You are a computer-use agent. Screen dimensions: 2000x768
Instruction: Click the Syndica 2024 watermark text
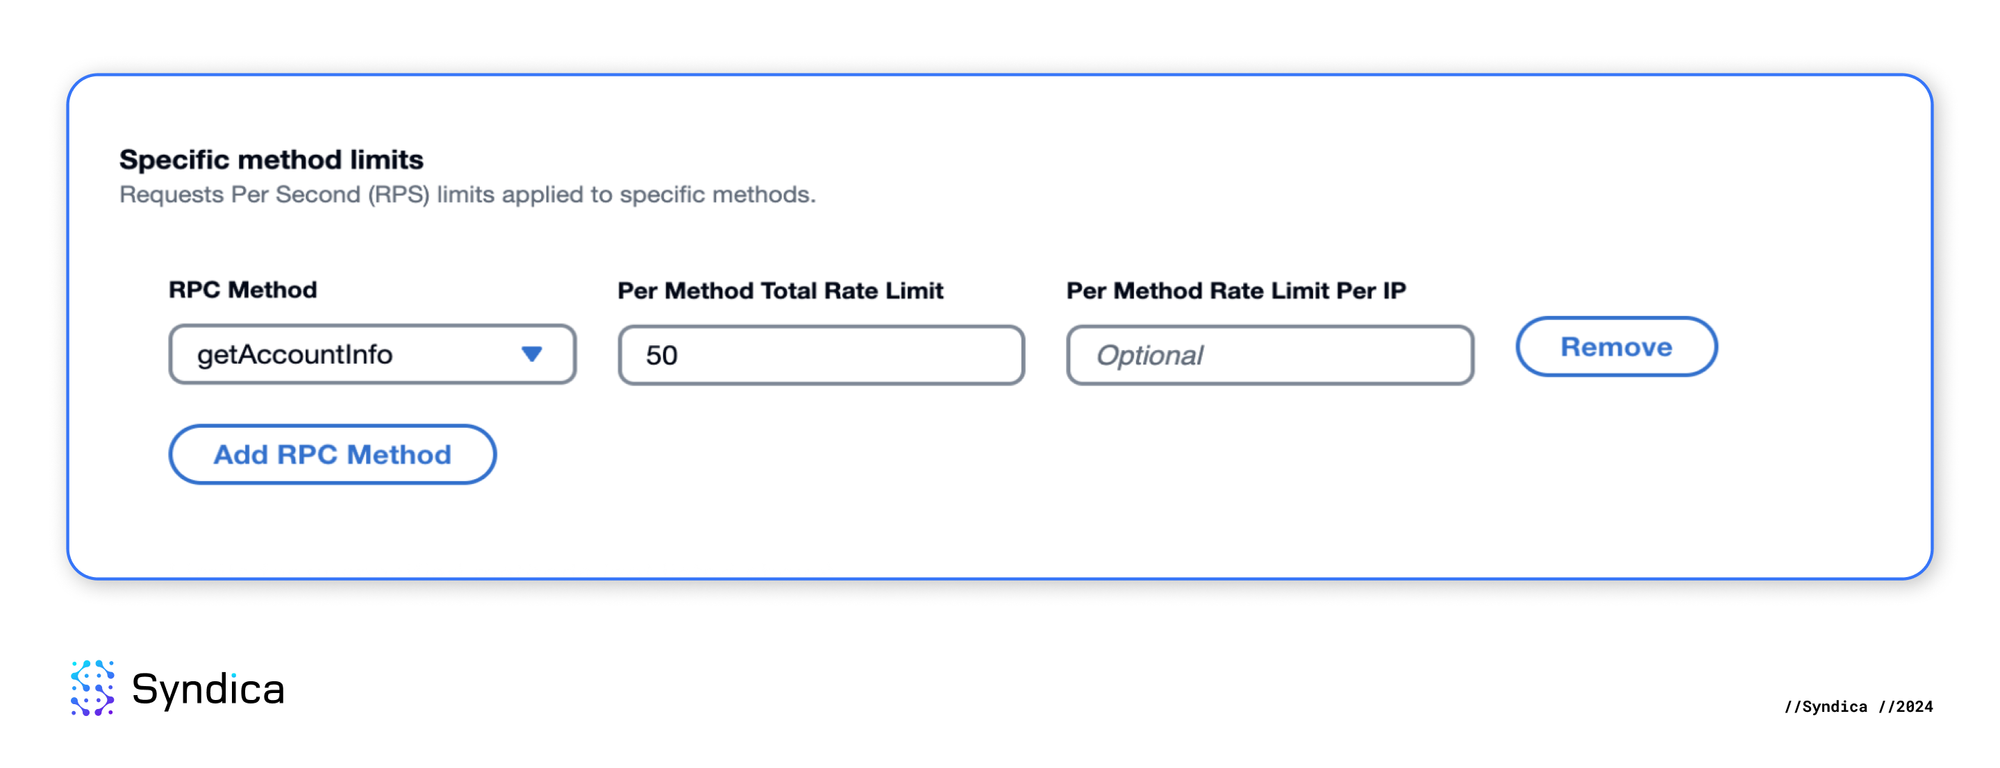point(1855,707)
